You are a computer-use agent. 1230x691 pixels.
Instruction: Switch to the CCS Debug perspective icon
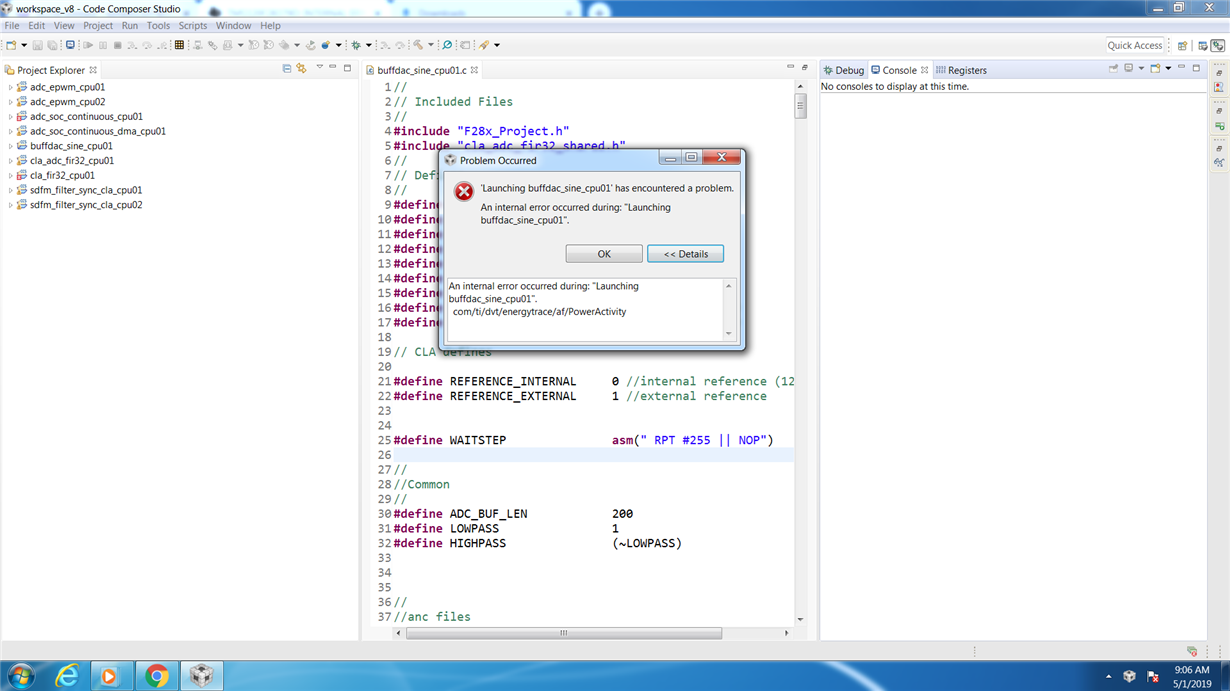click(1218, 45)
